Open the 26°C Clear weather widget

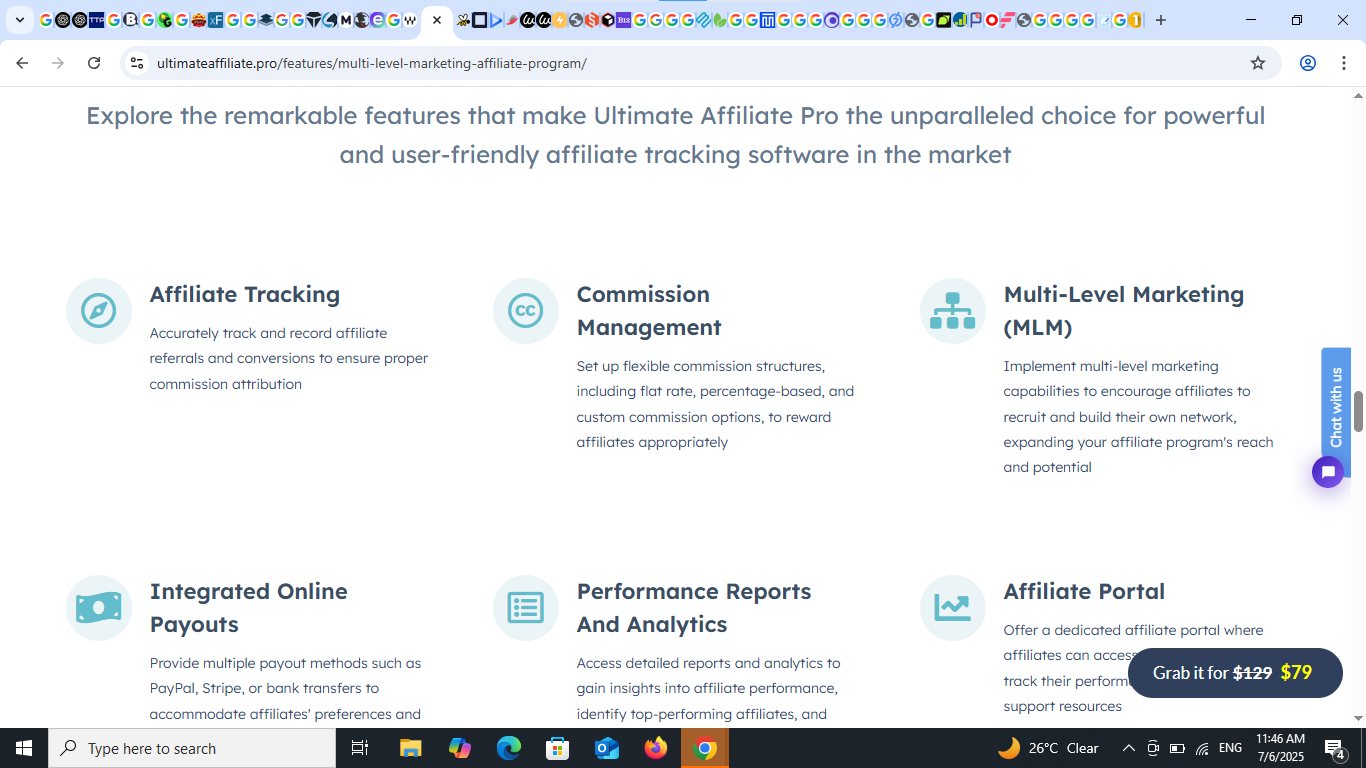(x=1049, y=748)
